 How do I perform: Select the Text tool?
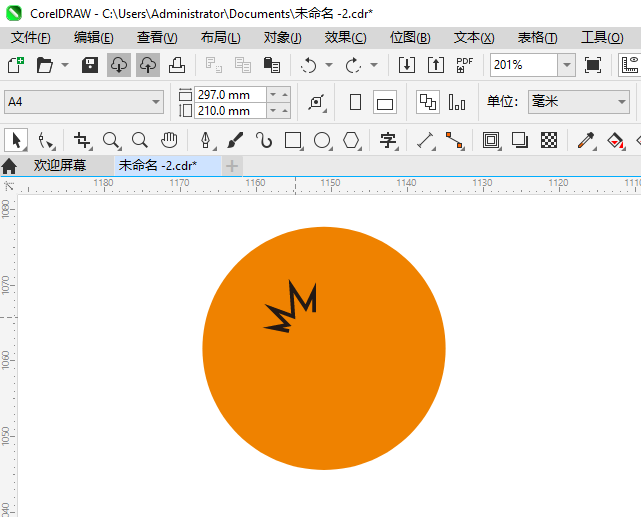point(388,141)
